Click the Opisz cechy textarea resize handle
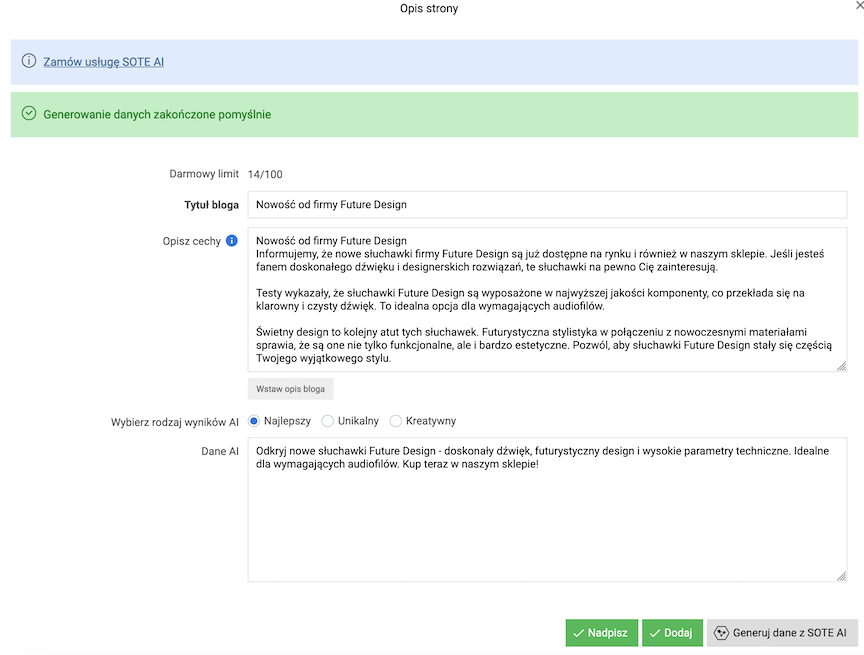864x655 pixels. pos(841,366)
